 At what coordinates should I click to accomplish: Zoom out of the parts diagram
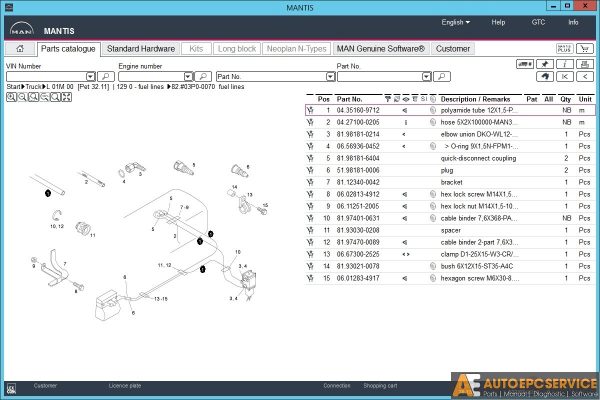pos(22,97)
